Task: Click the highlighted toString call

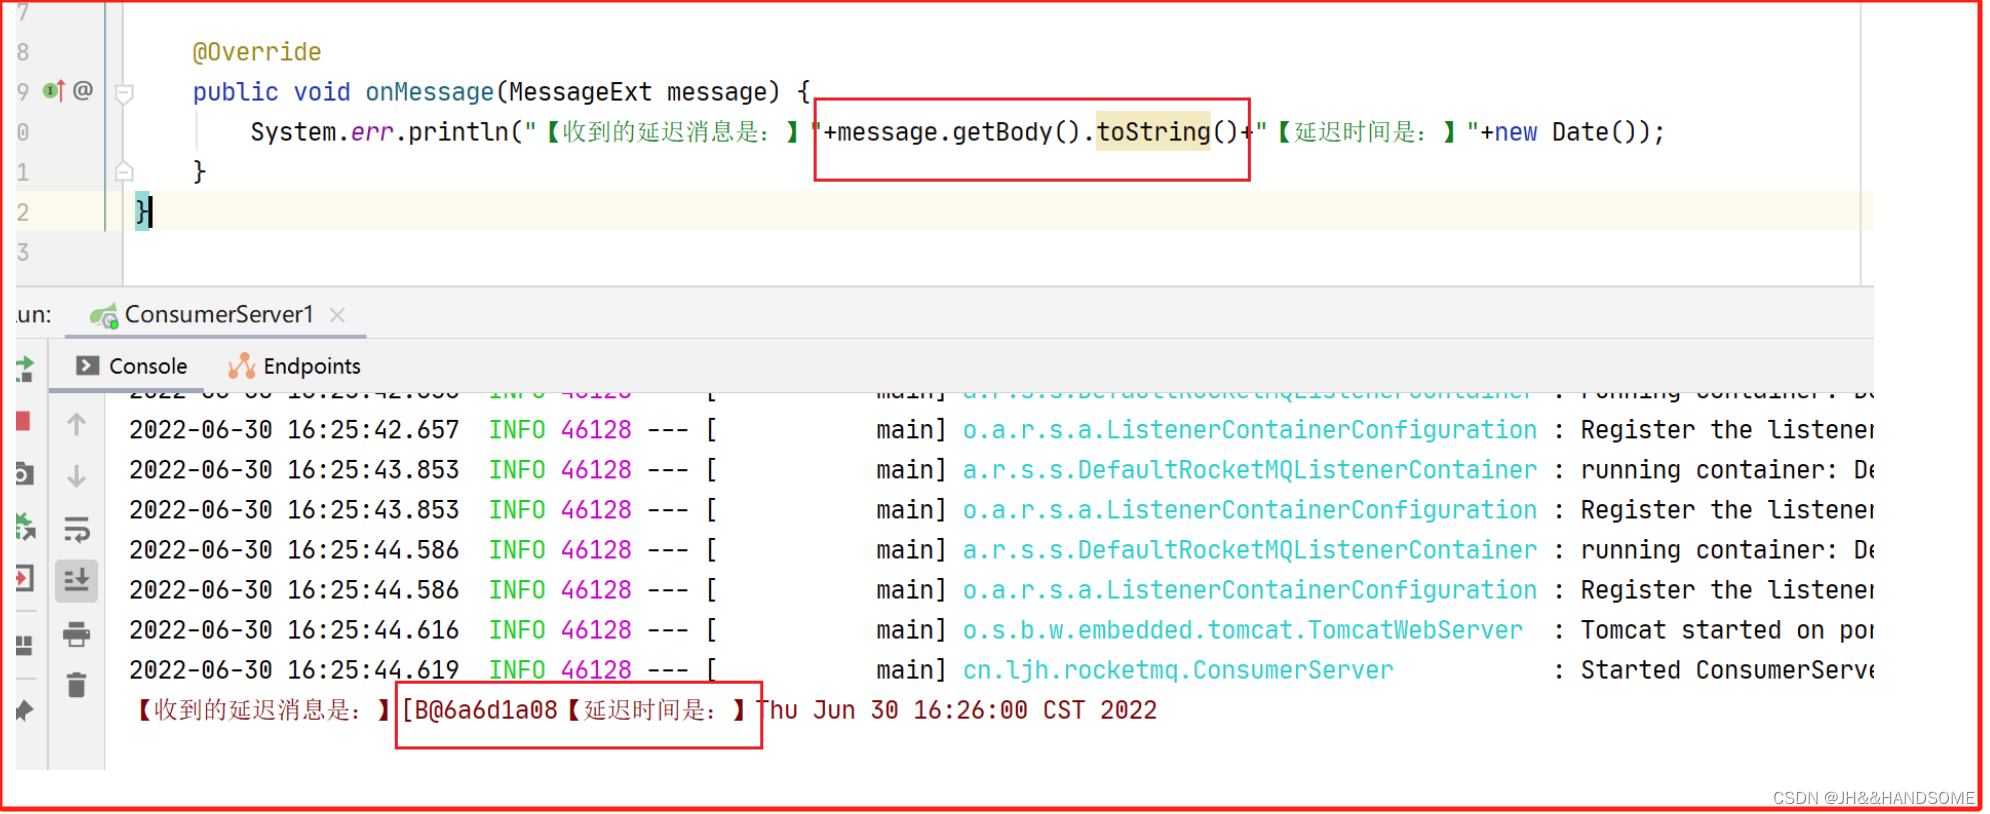Action: pos(1153,132)
